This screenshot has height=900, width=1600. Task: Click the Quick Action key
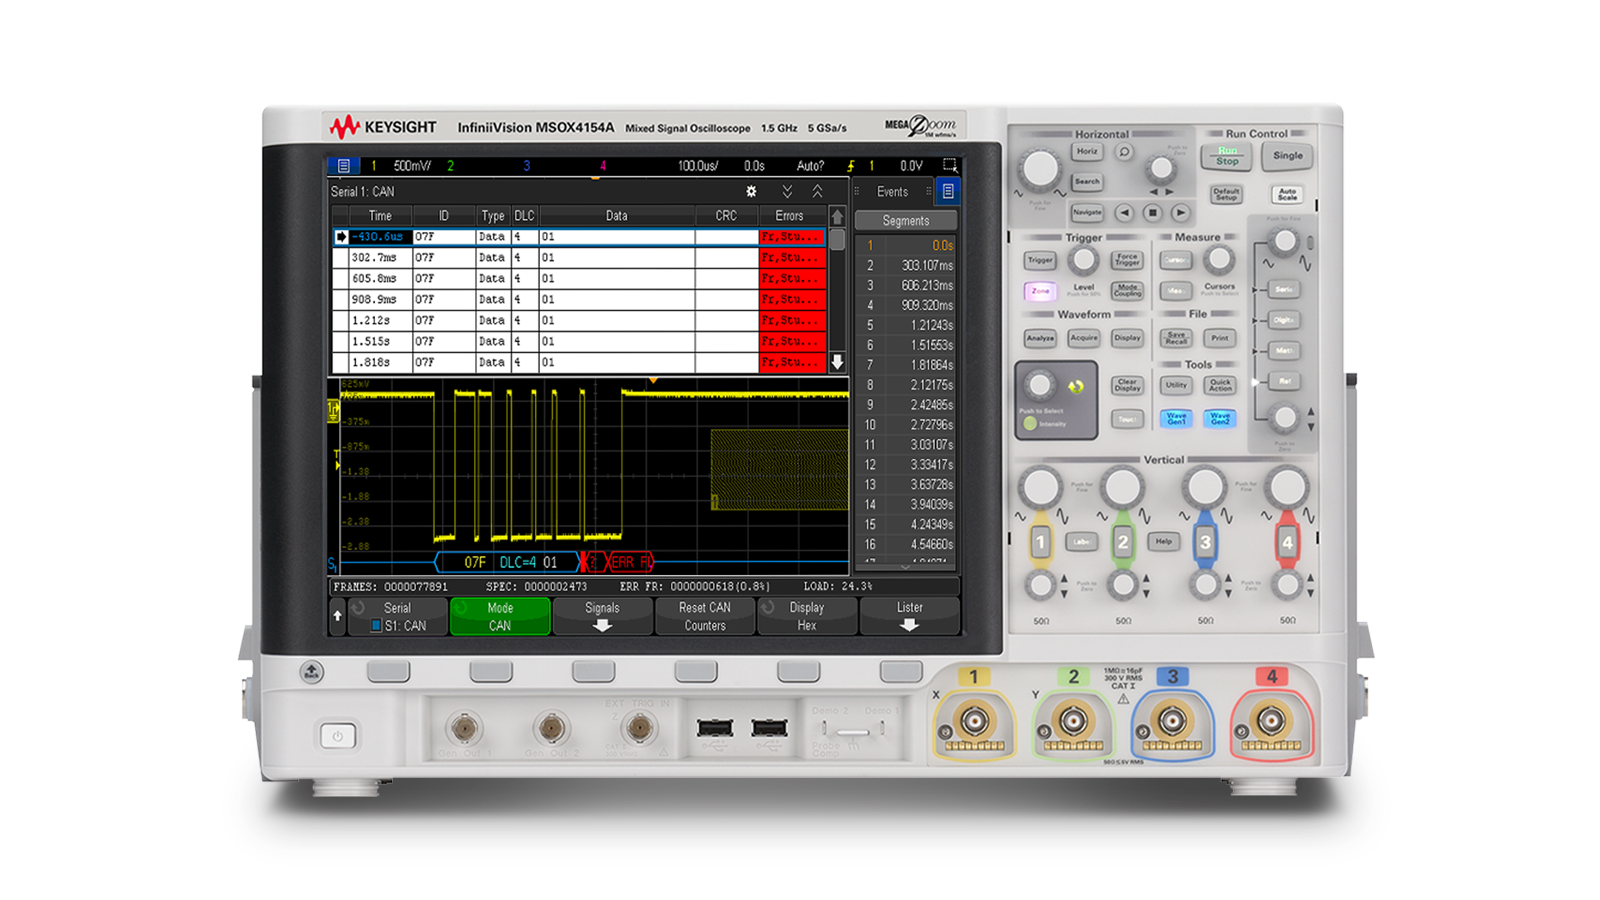(x=1220, y=385)
